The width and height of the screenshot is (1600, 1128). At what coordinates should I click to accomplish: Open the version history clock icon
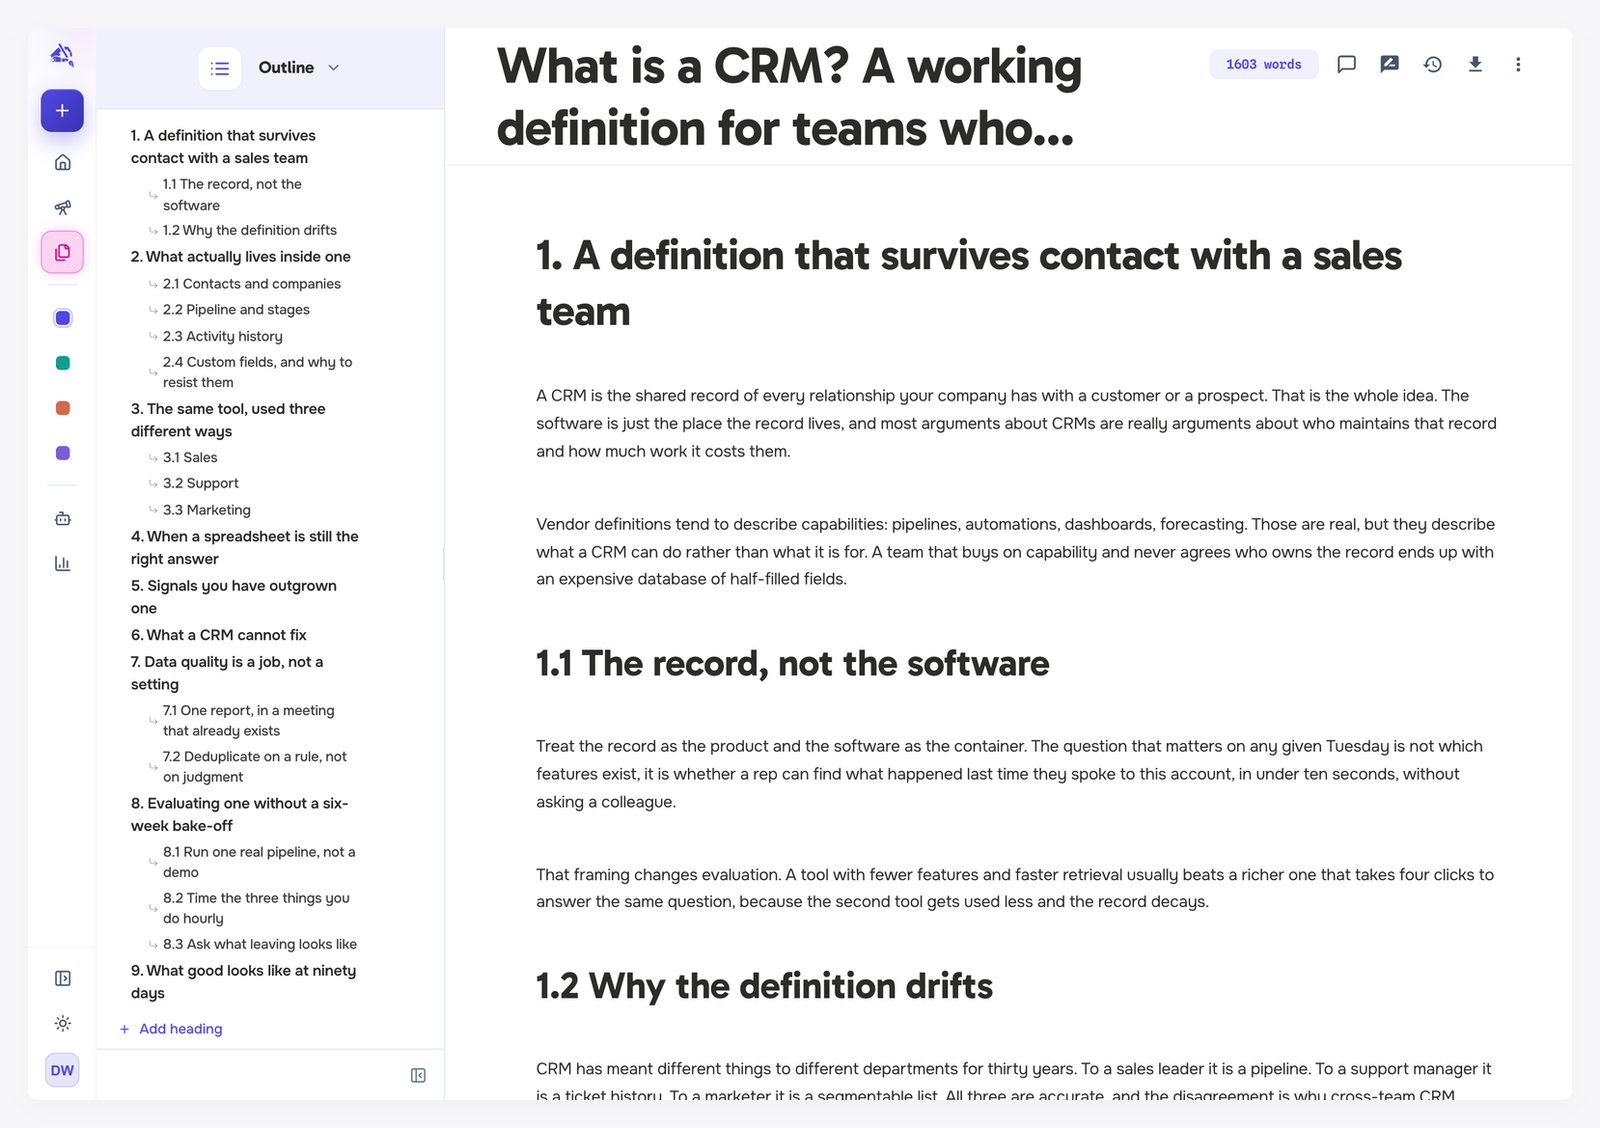1432,64
